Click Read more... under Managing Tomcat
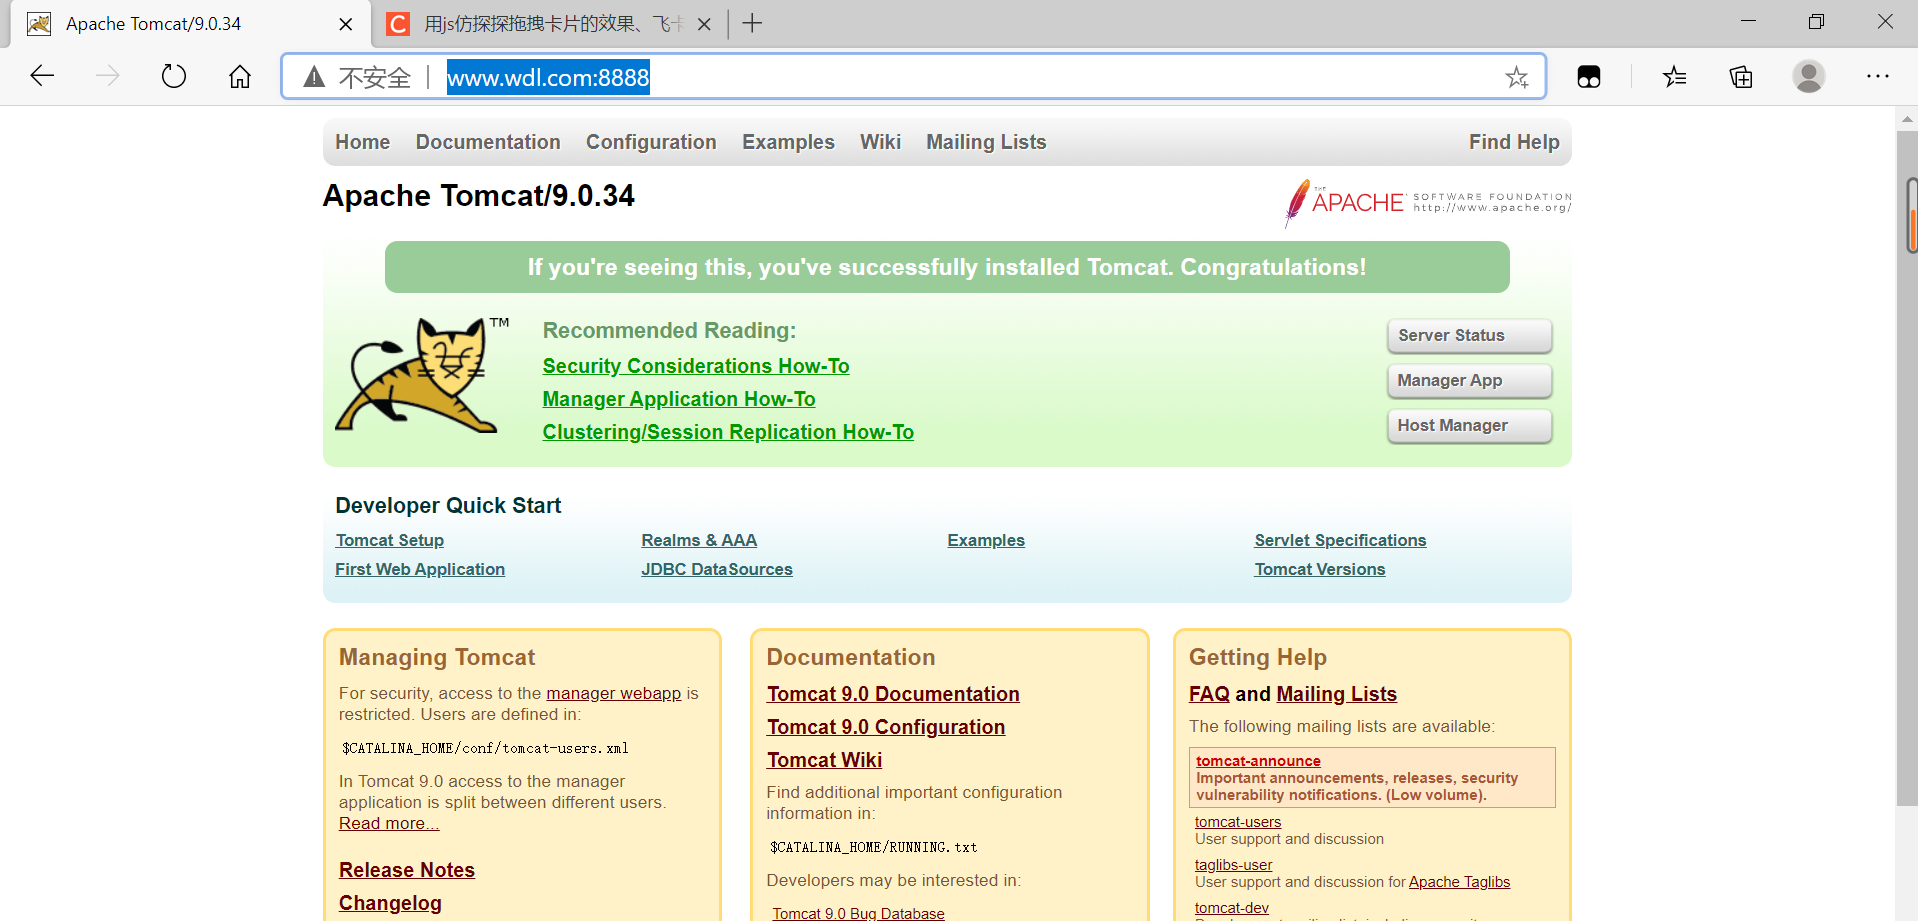This screenshot has height=921, width=1918. coord(389,823)
